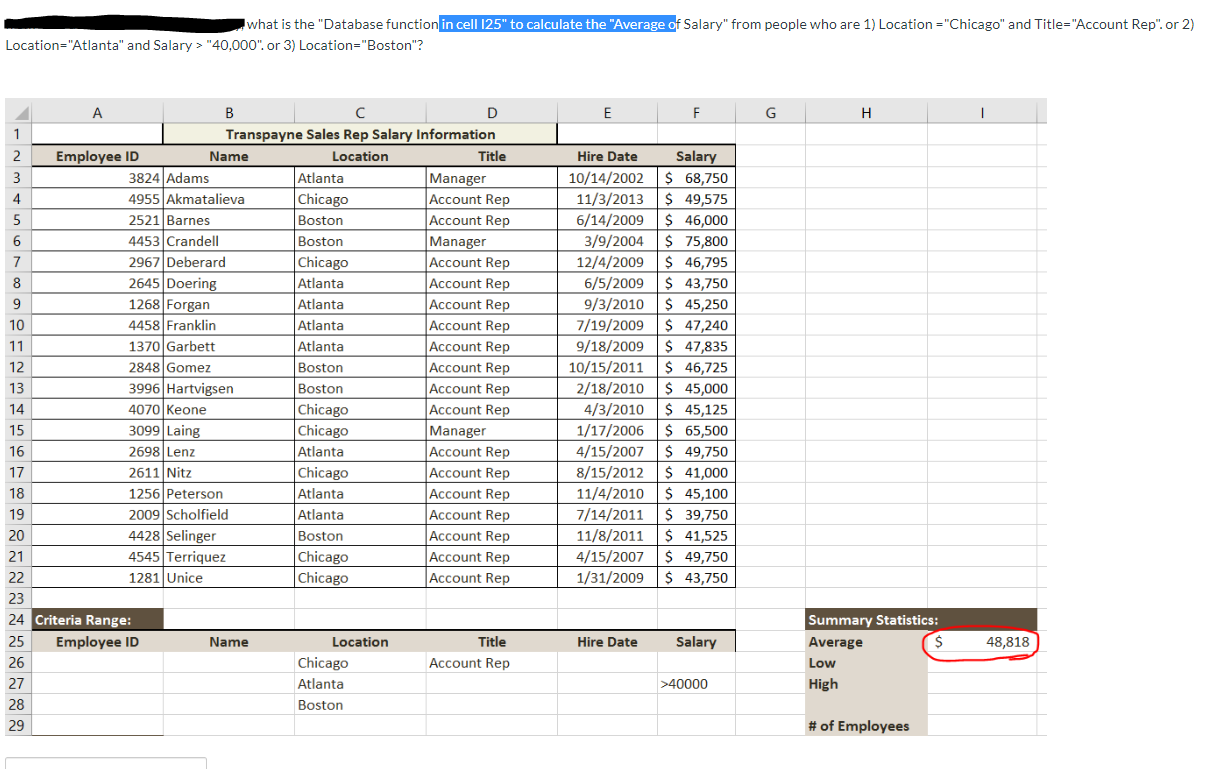Screen dimensions: 1215x769
Task: Select the Boston criteria cell in row 28
Action: coord(360,704)
